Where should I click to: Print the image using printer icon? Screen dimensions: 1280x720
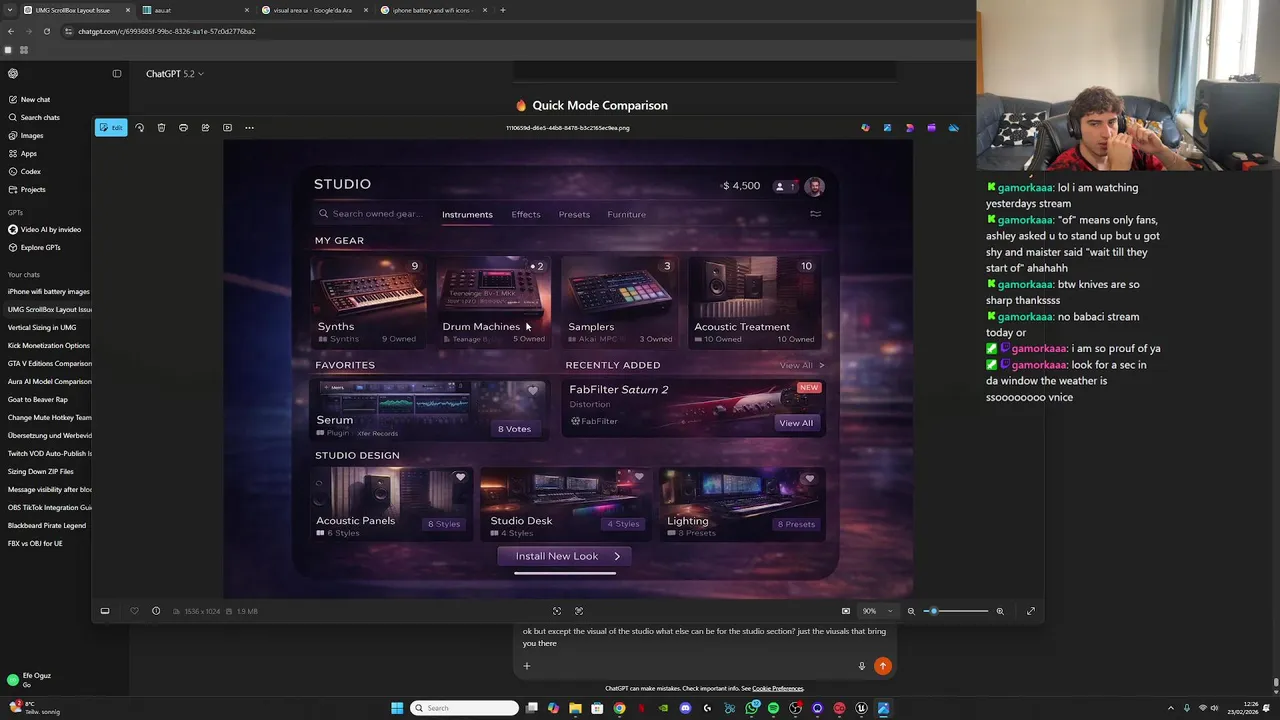tap(183, 128)
